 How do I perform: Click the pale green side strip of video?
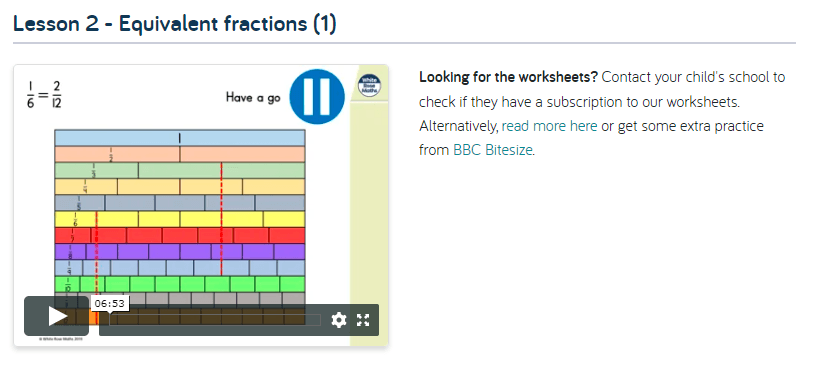tap(369, 221)
